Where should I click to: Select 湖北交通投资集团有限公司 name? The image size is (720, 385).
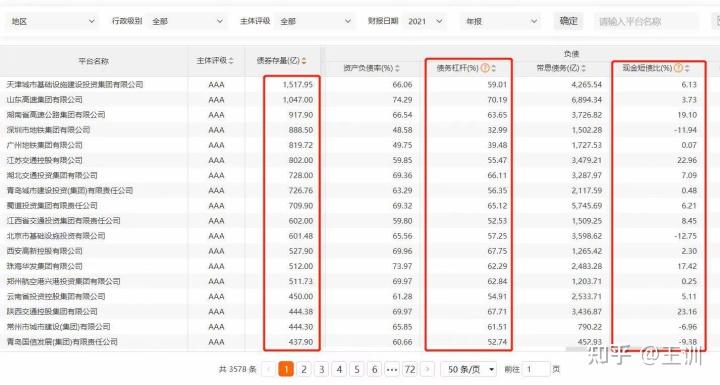point(52,176)
